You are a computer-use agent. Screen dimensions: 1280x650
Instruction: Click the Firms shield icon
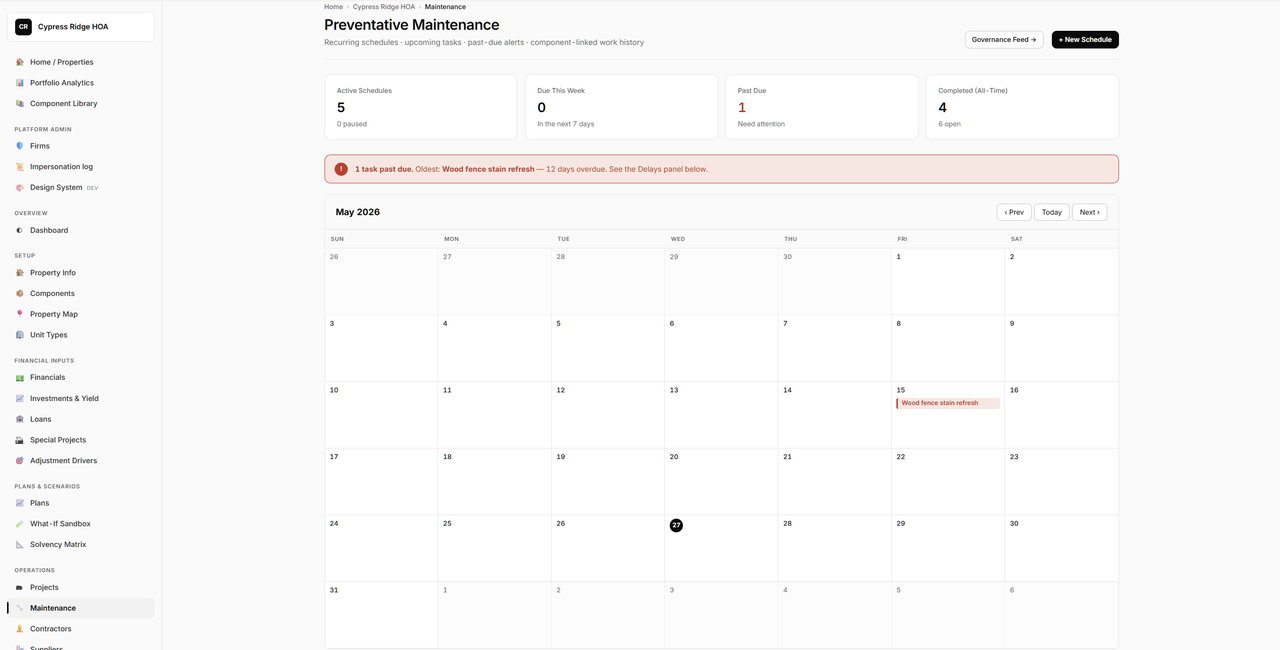[x=20, y=146]
